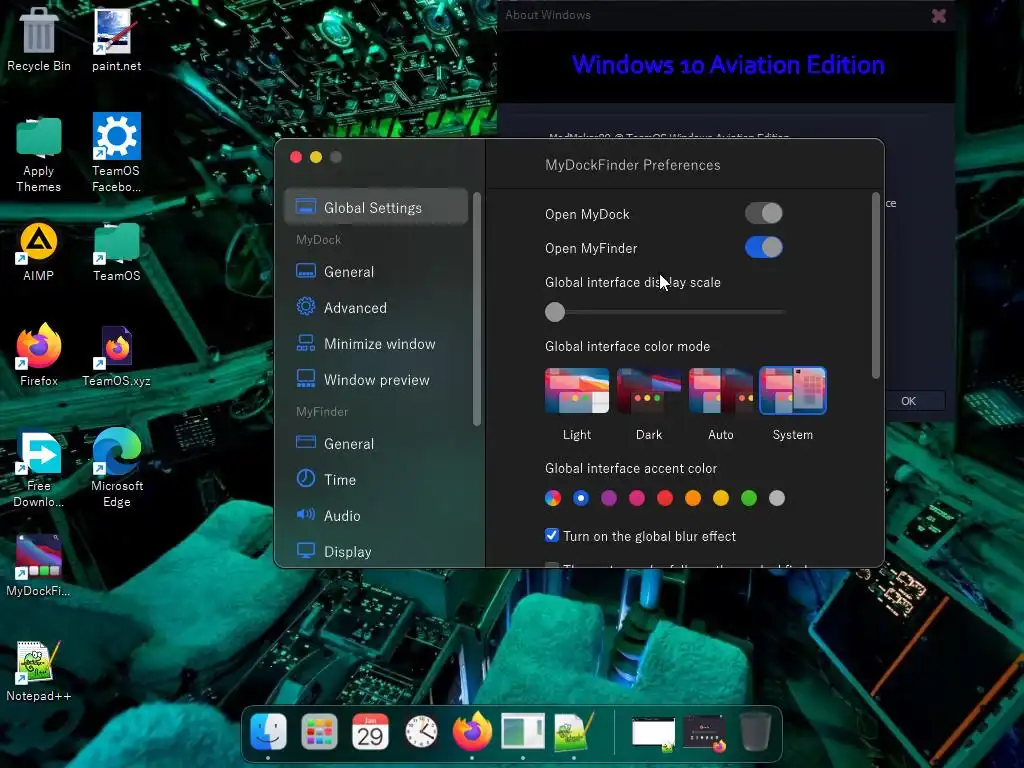Screen dimensions: 1024x768
Task: Open Launchpad from the dock
Action: click(319, 731)
